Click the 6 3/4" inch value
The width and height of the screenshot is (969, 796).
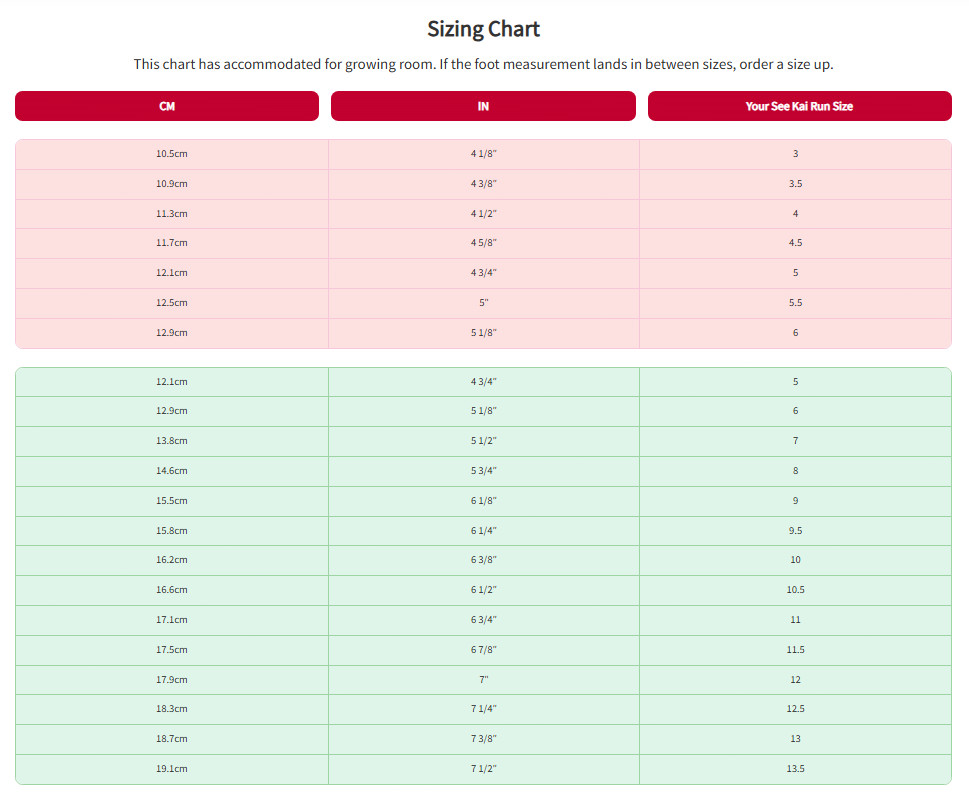click(484, 620)
